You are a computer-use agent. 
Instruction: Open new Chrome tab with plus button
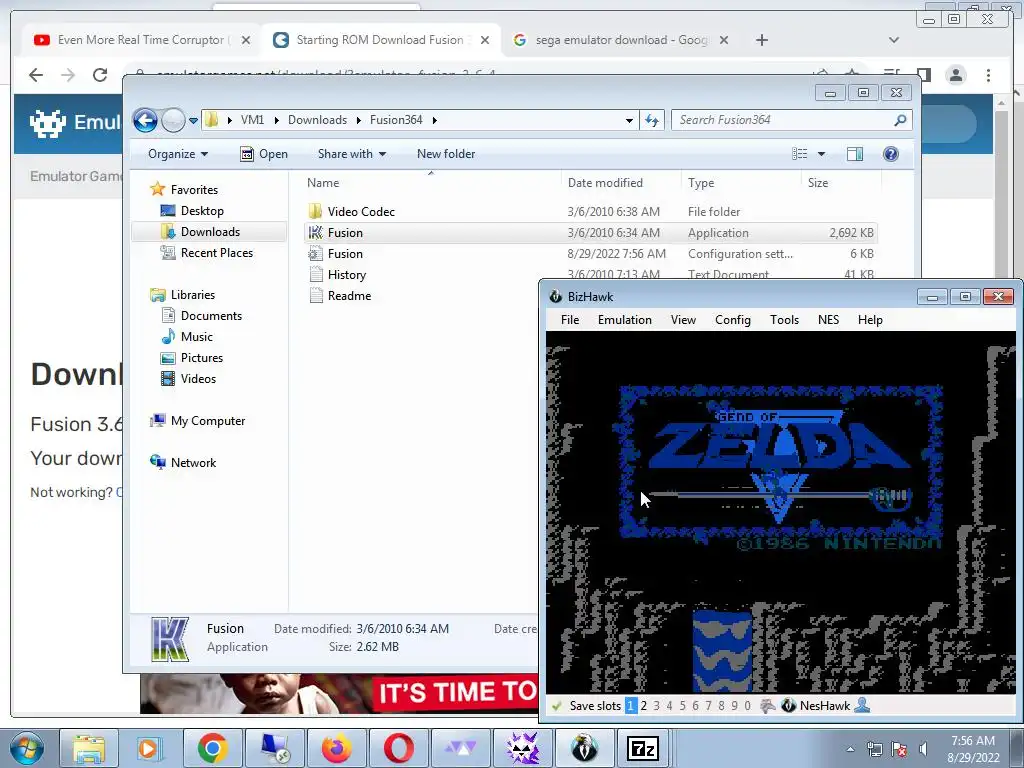761,40
